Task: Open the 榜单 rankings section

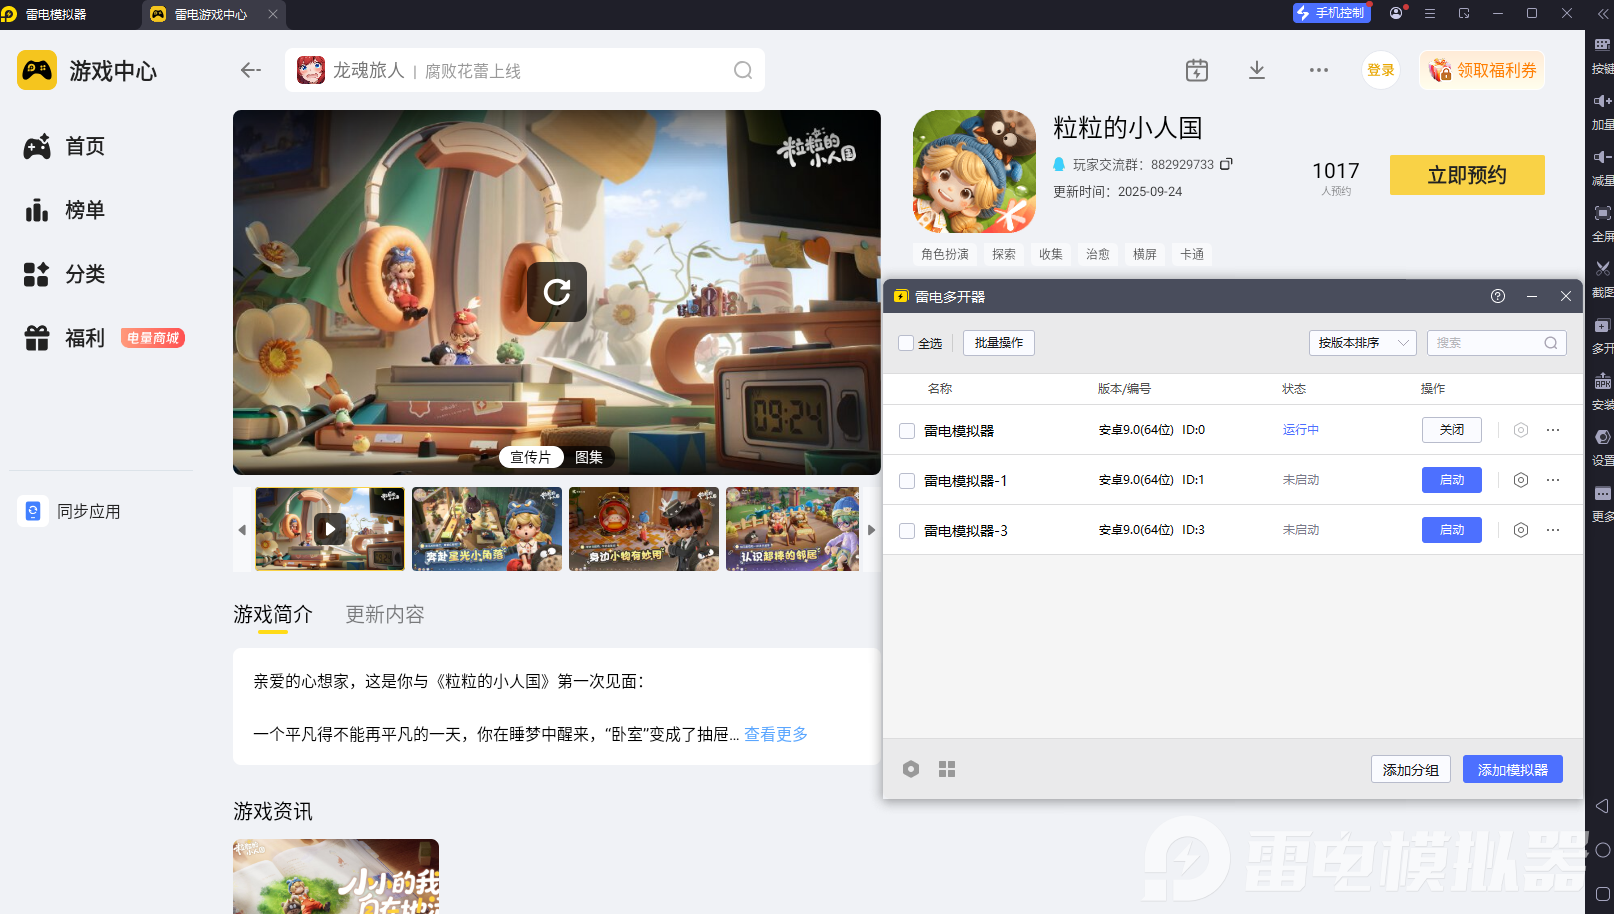Action: coord(64,210)
